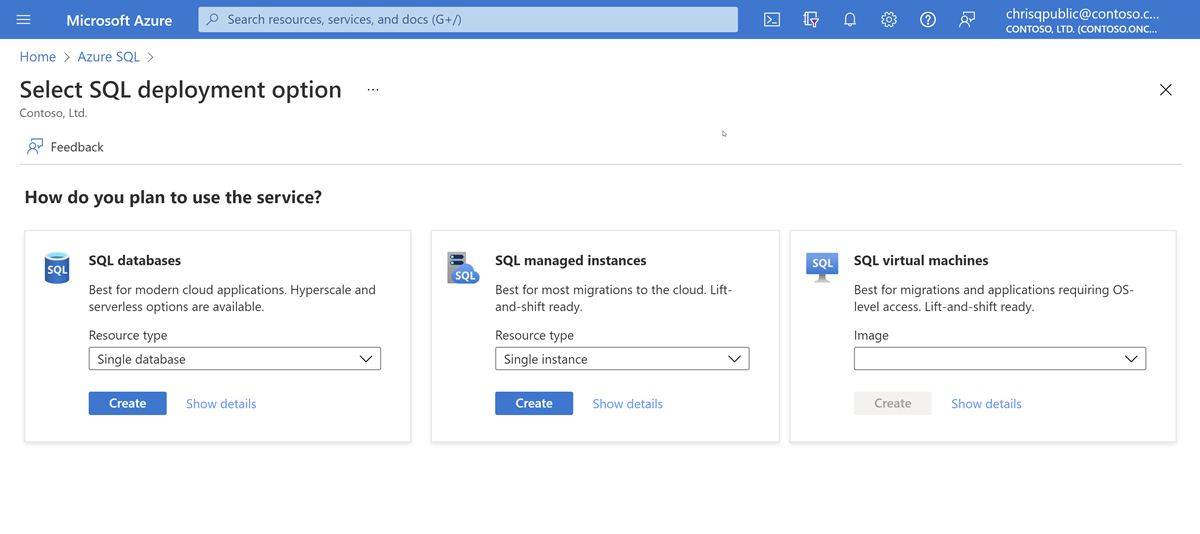
Task: Click the Help question mark icon
Action: 928,20
